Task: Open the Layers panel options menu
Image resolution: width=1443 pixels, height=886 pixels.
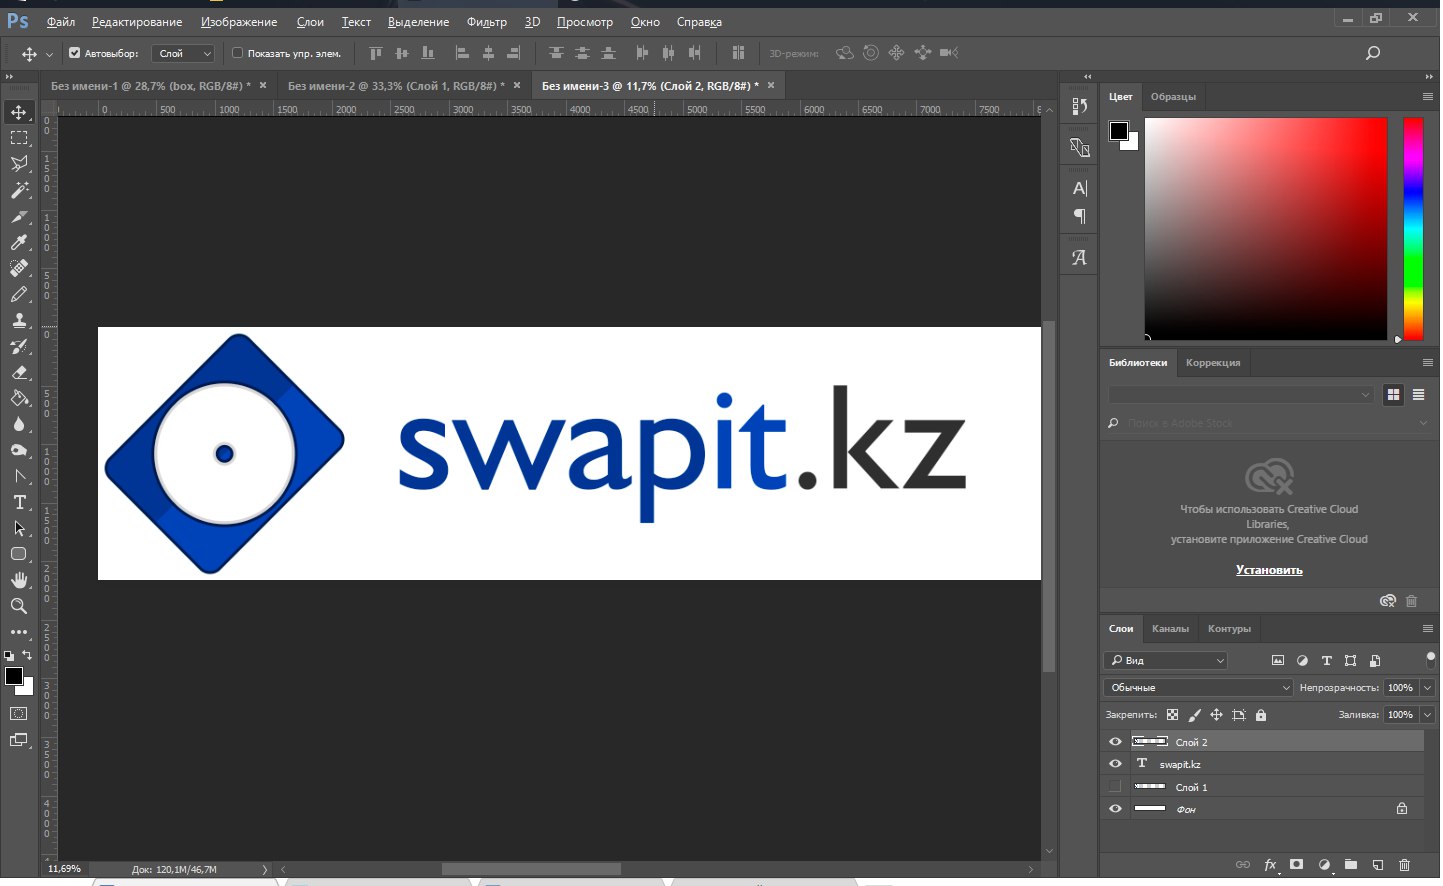Action: pos(1427,628)
